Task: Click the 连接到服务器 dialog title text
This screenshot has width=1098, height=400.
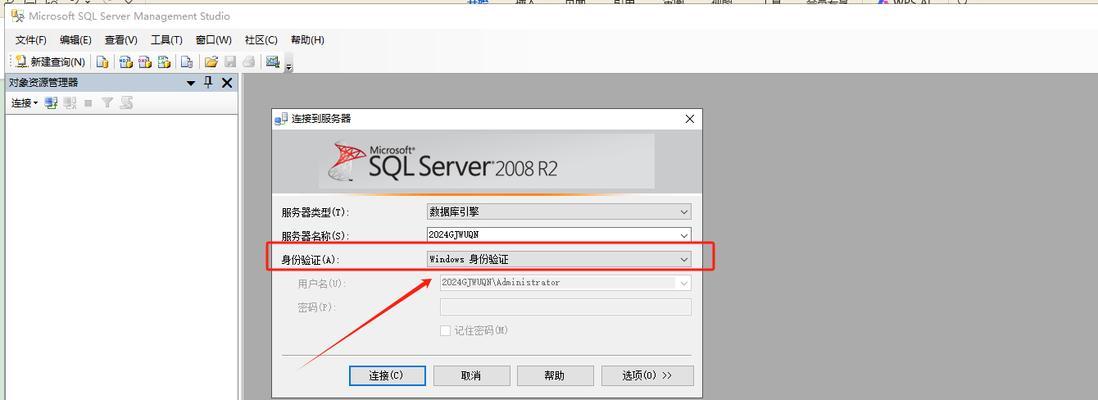Action: pos(321,119)
